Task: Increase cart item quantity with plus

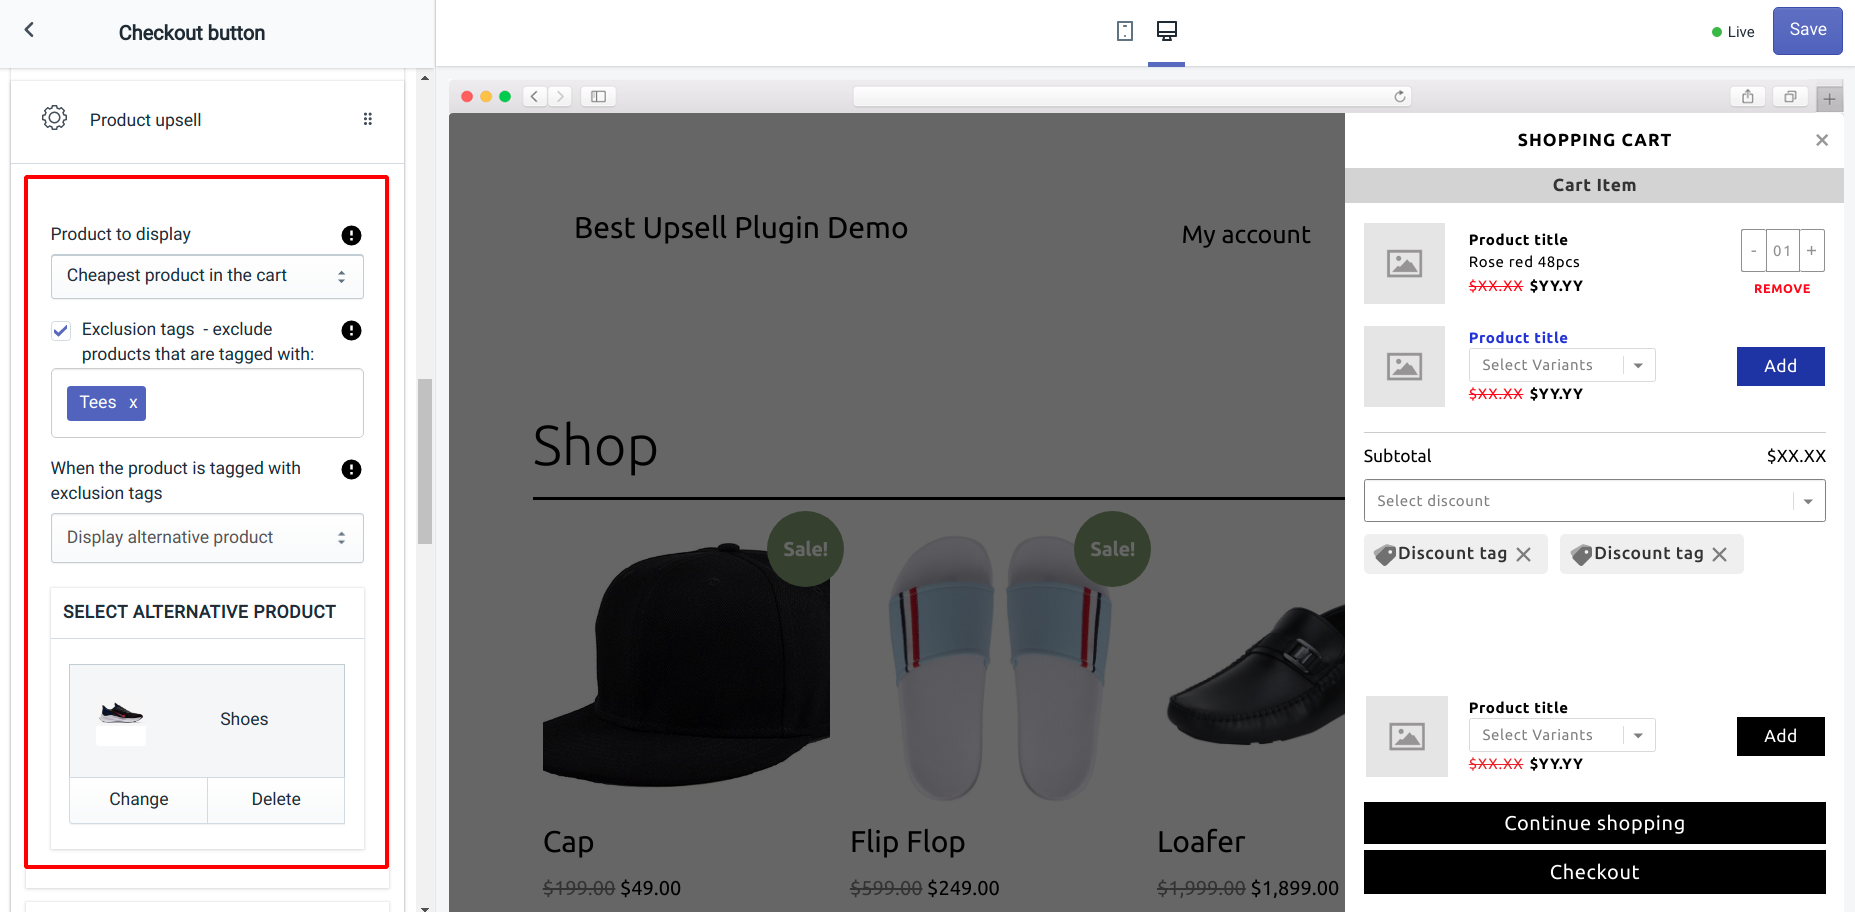Action: tap(1811, 250)
